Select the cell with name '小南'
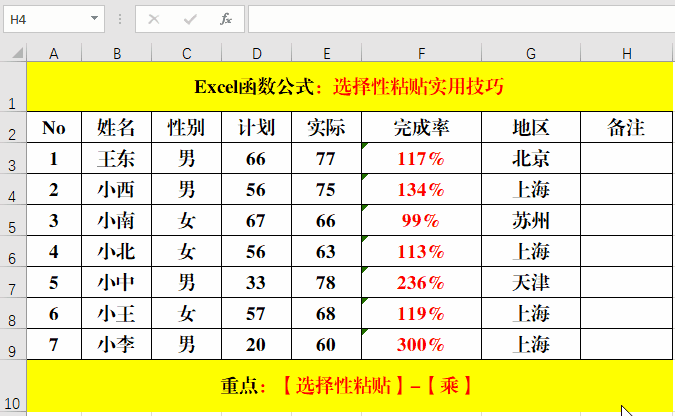The height and width of the screenshot is (416, 675). [117, 220]
